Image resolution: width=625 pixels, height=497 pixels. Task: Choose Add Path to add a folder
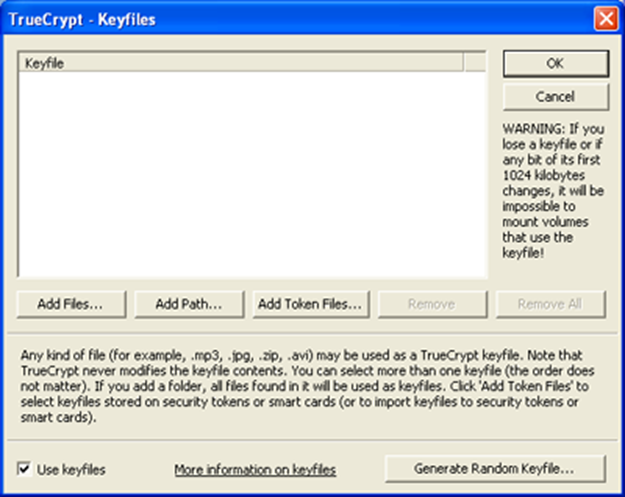pyautogui.click(x=189, y=304)
